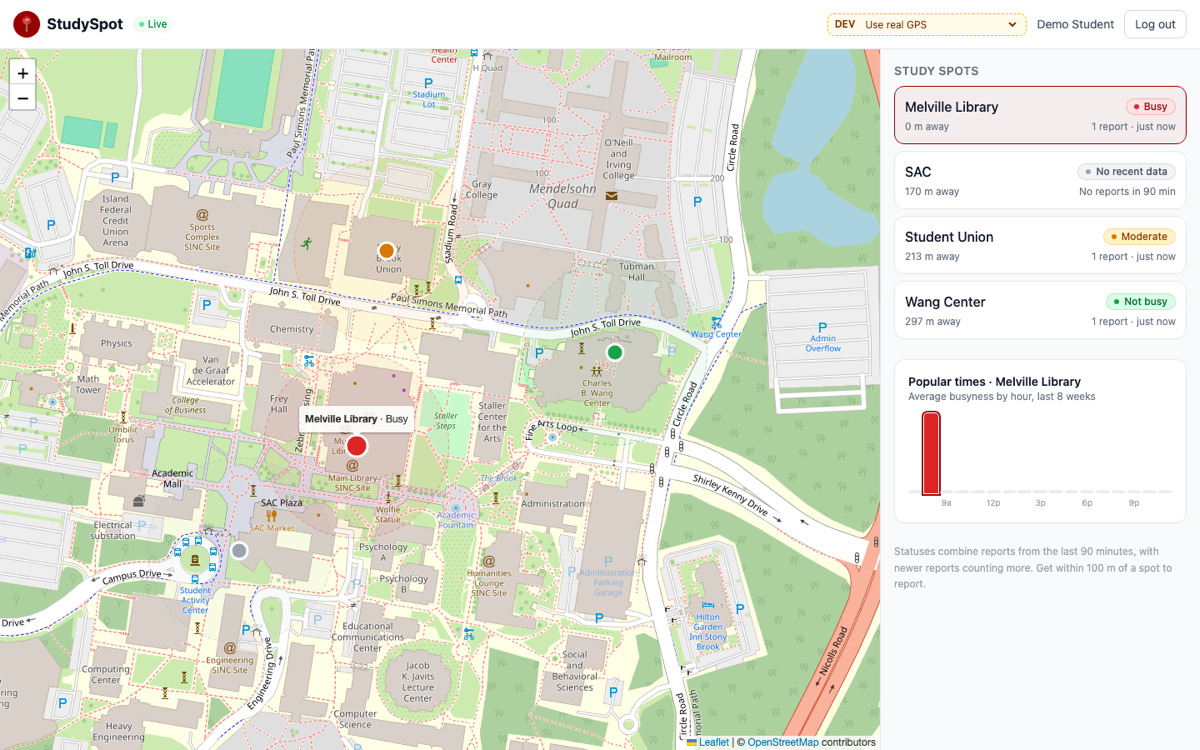
Task: Click the No recent data badge
Action: point(1126,171)
